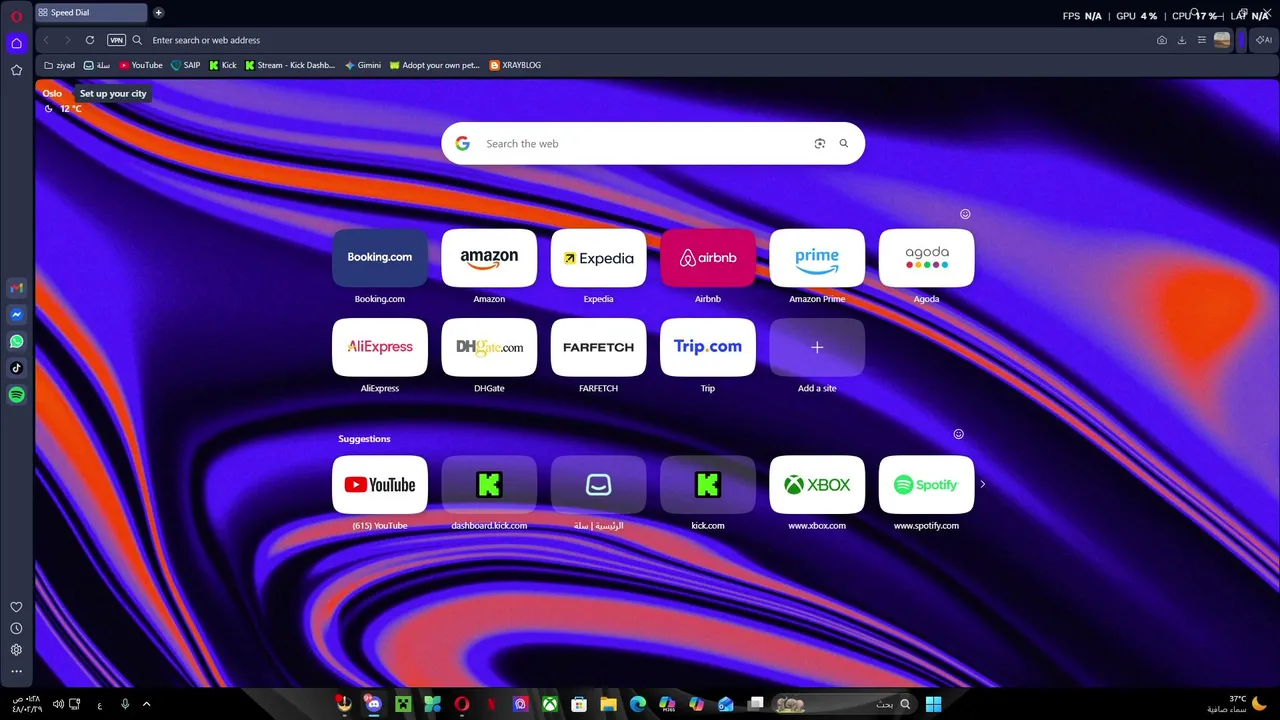Open the Gimini bookmark
The height and width of the screenshot is (720, 1280).
363,65
